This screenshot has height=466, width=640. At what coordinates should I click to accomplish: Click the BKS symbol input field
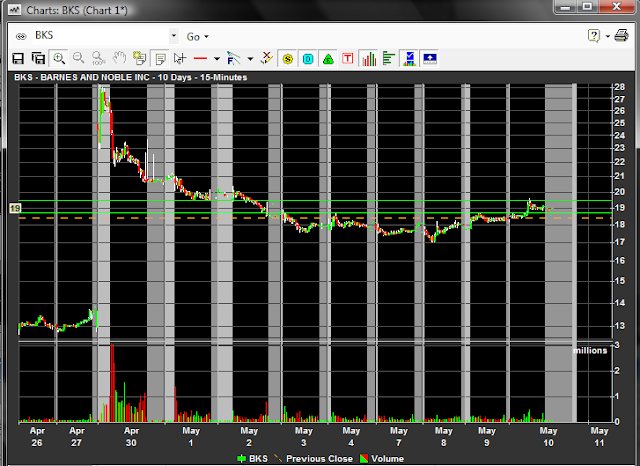(x=100, y=36)
